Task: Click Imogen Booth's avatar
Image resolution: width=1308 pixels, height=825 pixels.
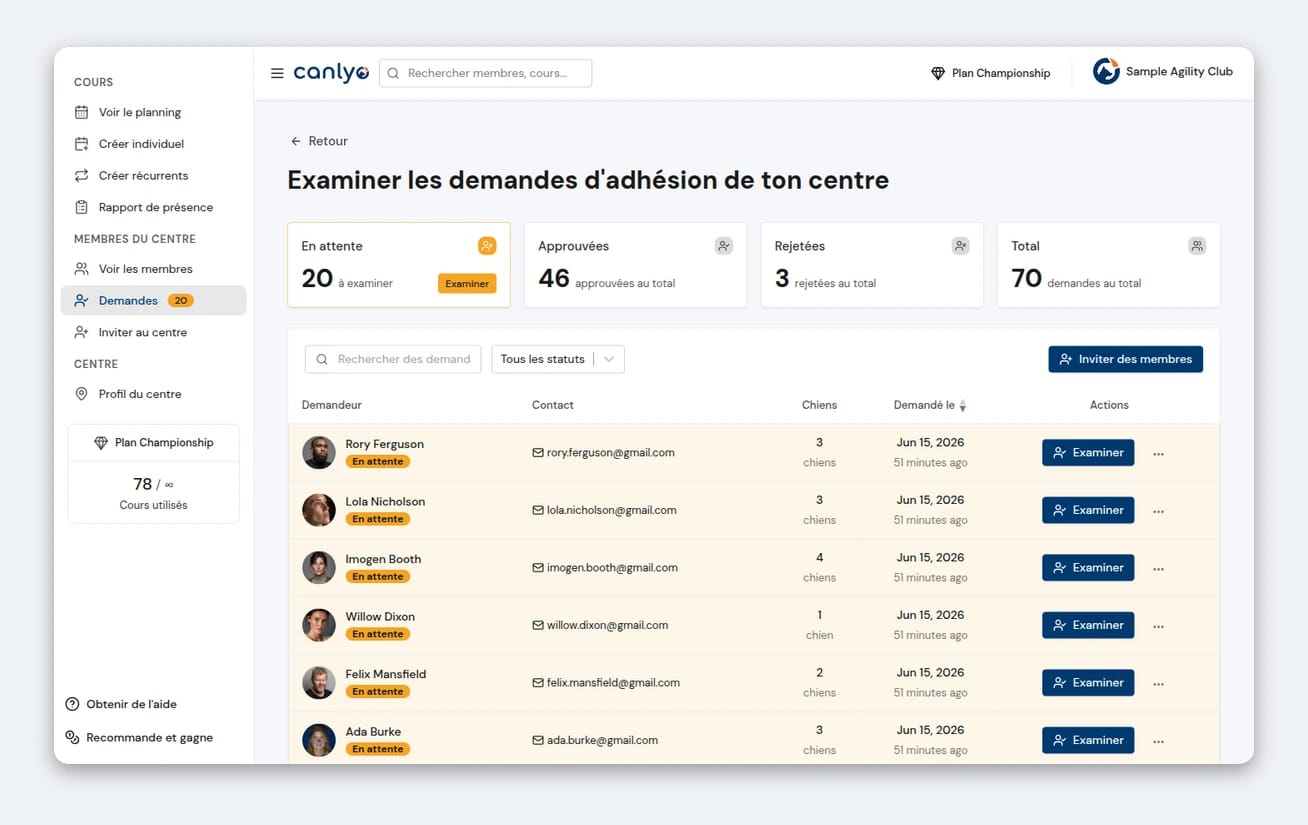Action: (319, 568)
